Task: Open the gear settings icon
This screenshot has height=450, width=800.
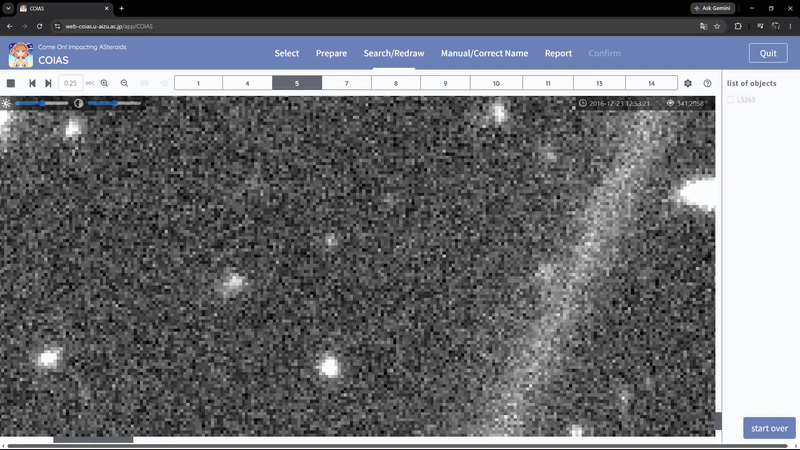Action: coord(688,83)
